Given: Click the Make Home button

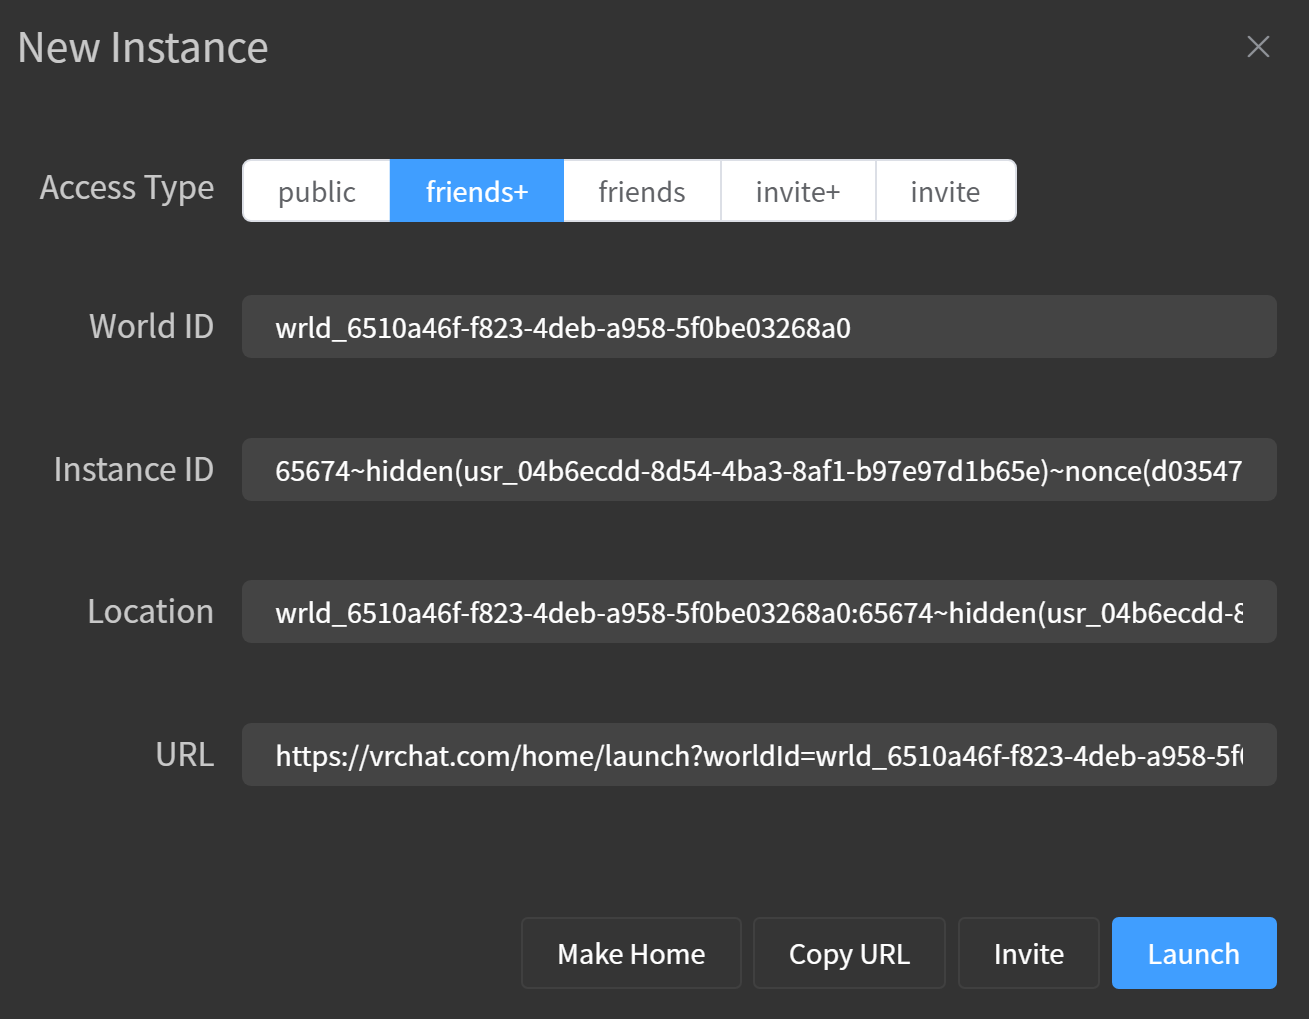Looking at the screenshot, I should 631,953.
